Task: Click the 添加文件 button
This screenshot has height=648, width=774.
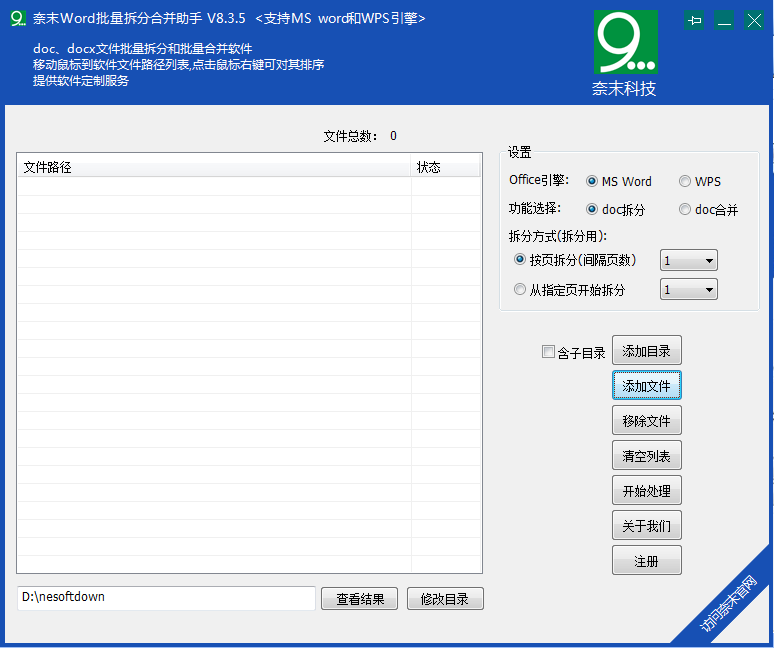Action: [x=647, y=385]
